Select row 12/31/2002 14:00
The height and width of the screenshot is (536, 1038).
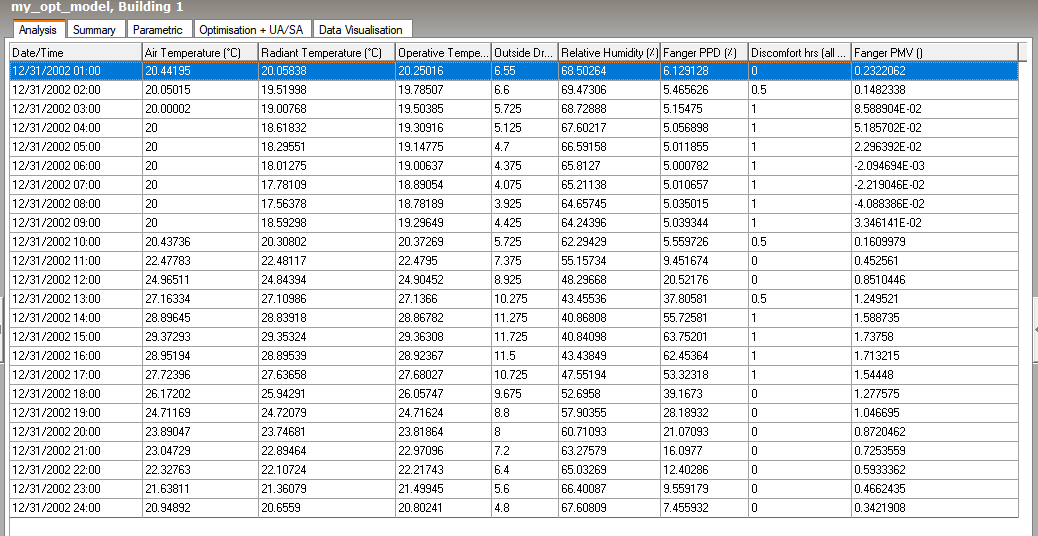pos(514,318)
